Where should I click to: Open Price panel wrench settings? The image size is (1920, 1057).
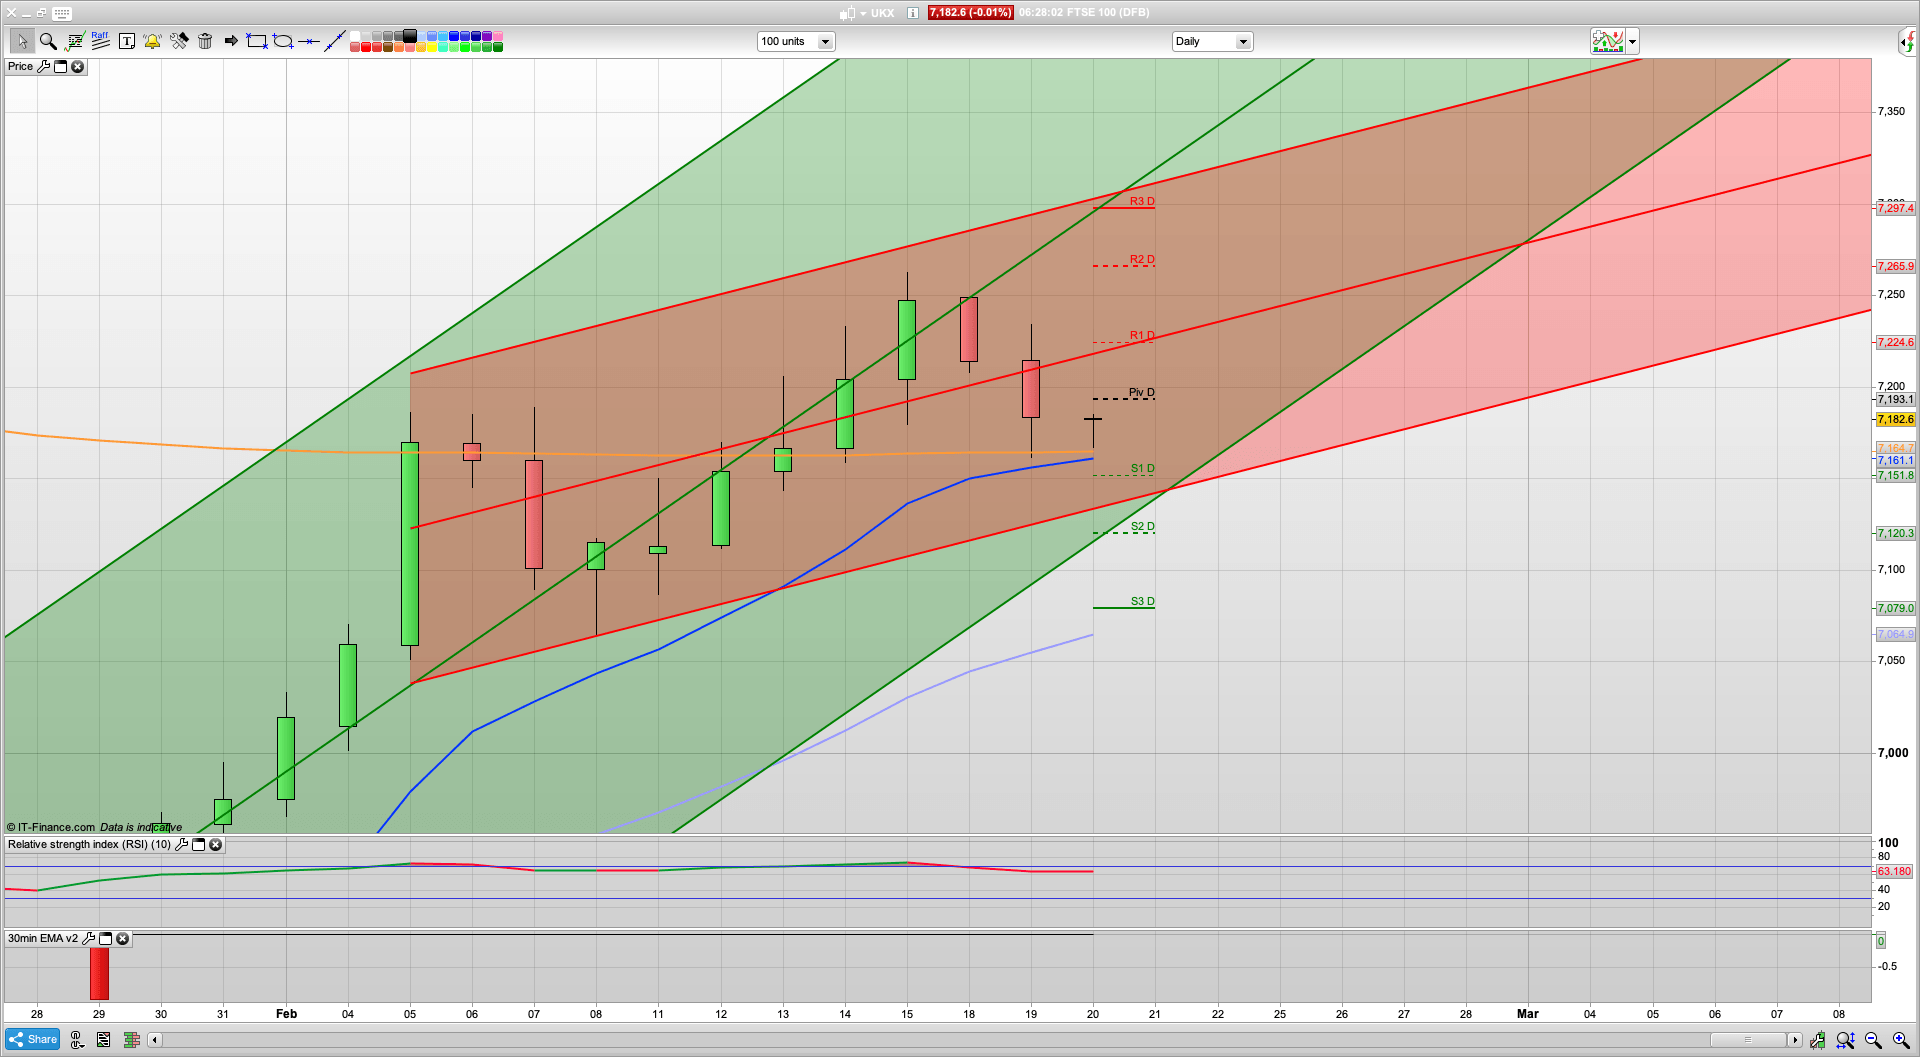43,66
